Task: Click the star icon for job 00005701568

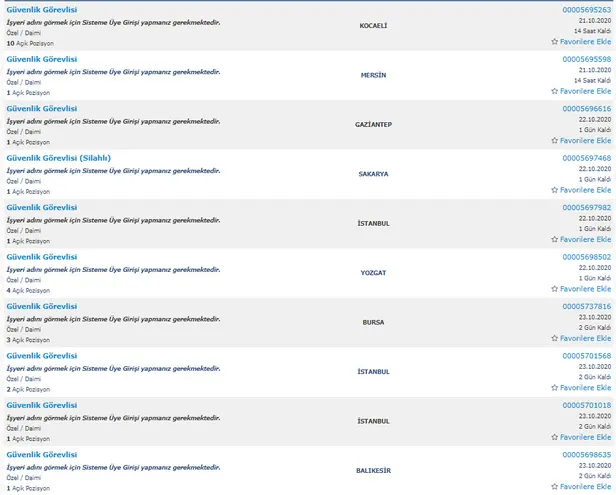Action: point(555,388)
